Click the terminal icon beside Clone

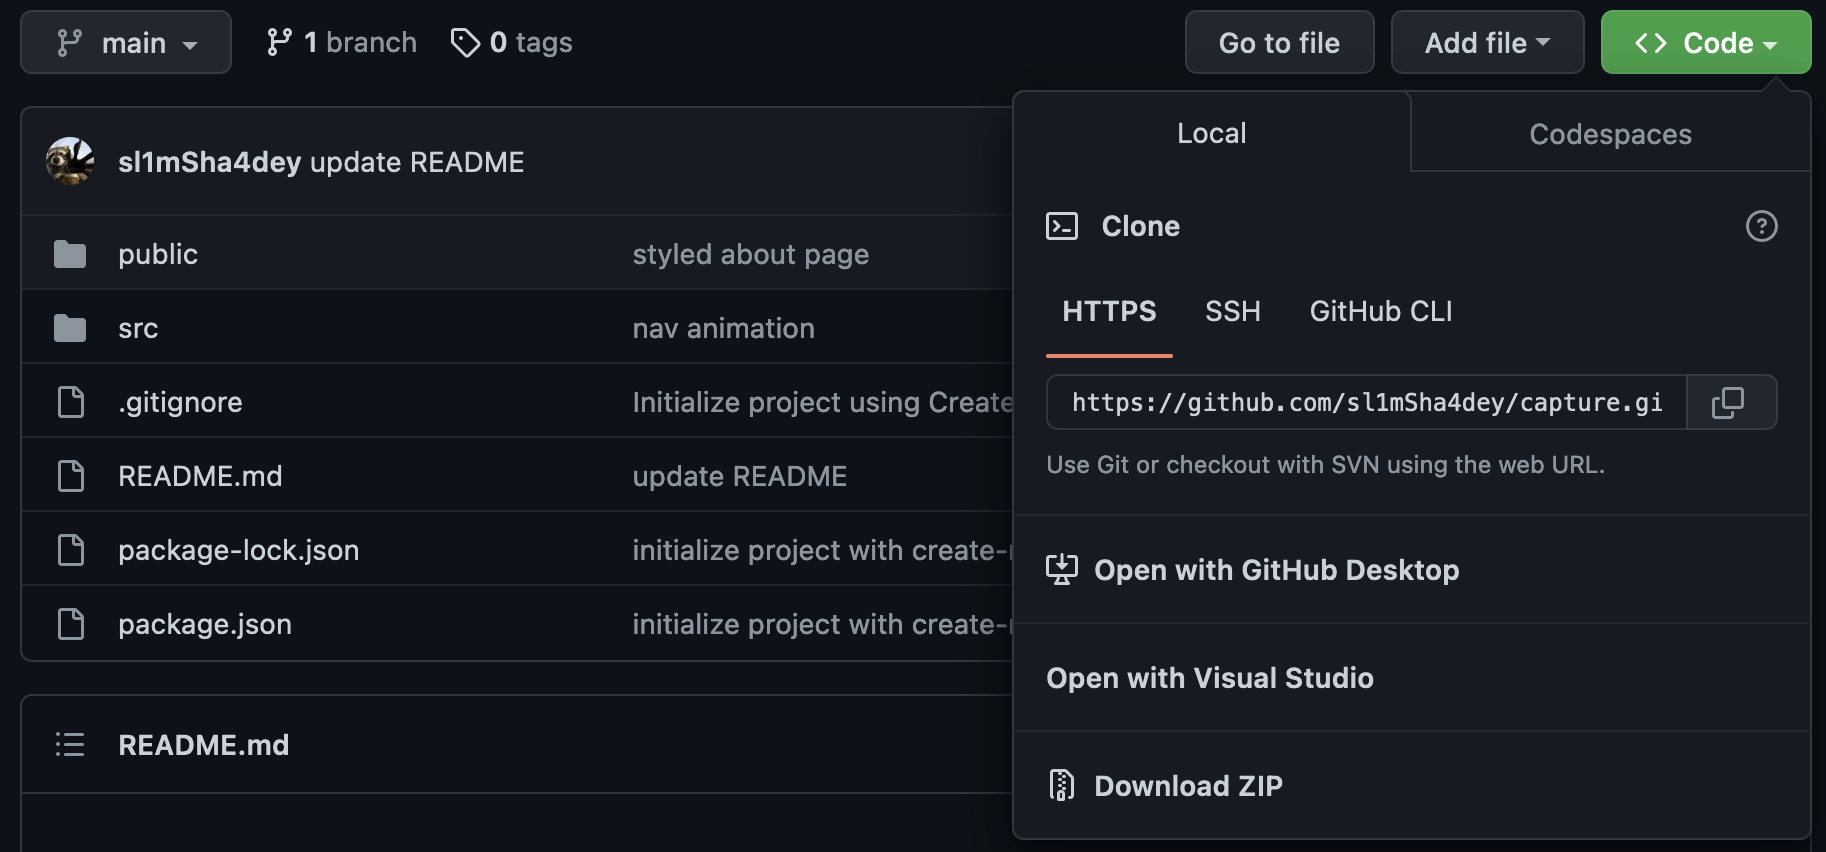(1062, 226)
